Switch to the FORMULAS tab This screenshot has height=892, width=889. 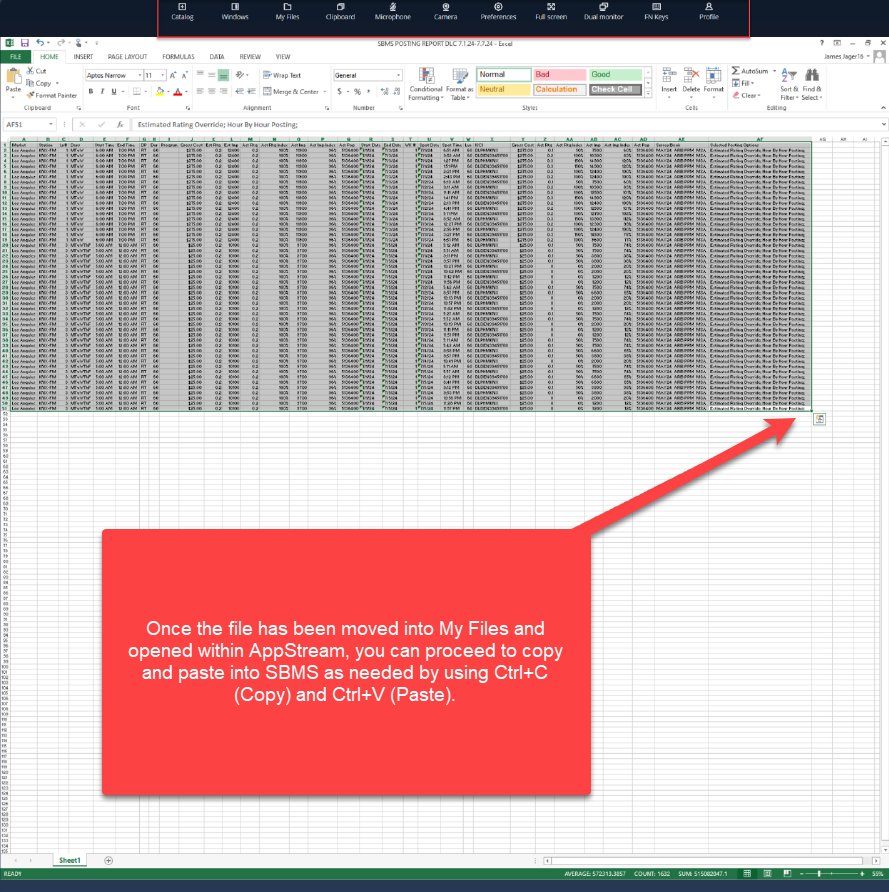click(x=178, y=57)
